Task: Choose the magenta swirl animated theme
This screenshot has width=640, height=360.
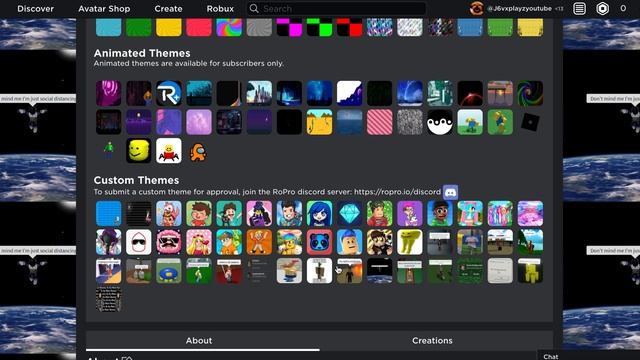Action: point(109,93)
